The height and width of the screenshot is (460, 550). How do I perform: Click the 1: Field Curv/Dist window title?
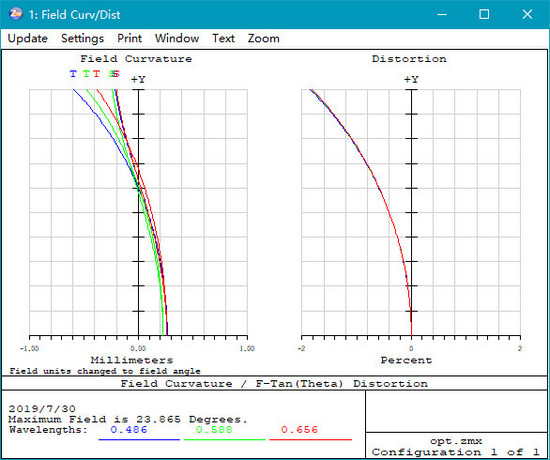tap(74, 14)
